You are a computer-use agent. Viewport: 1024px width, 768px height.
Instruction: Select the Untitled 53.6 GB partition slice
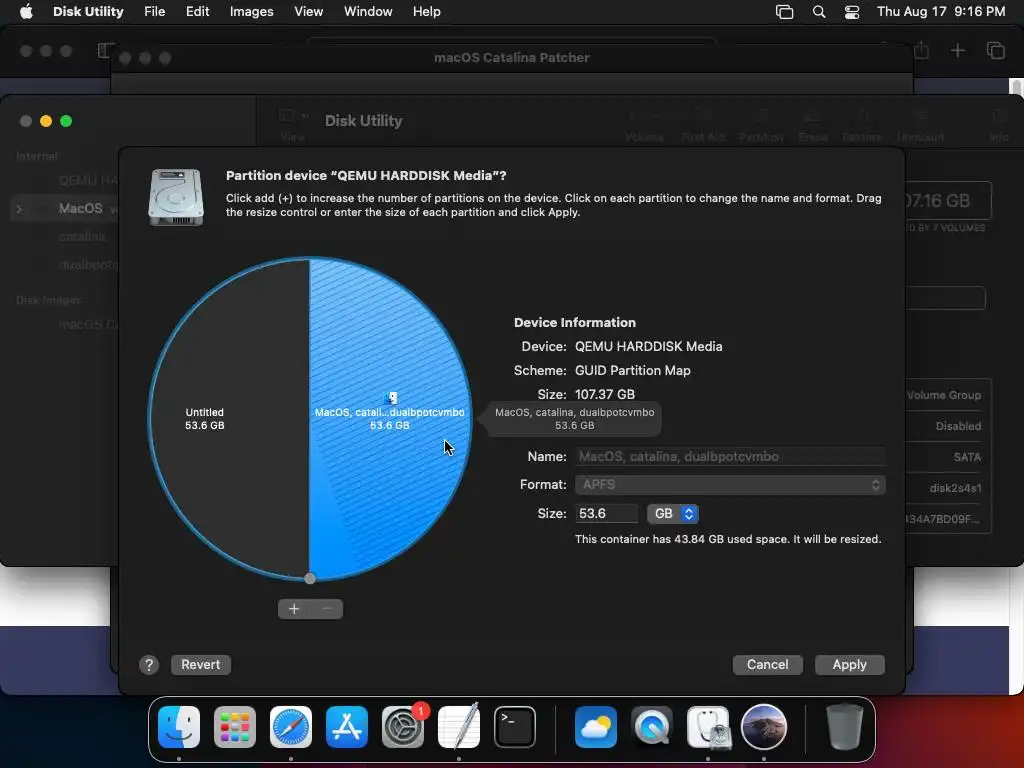229,418
